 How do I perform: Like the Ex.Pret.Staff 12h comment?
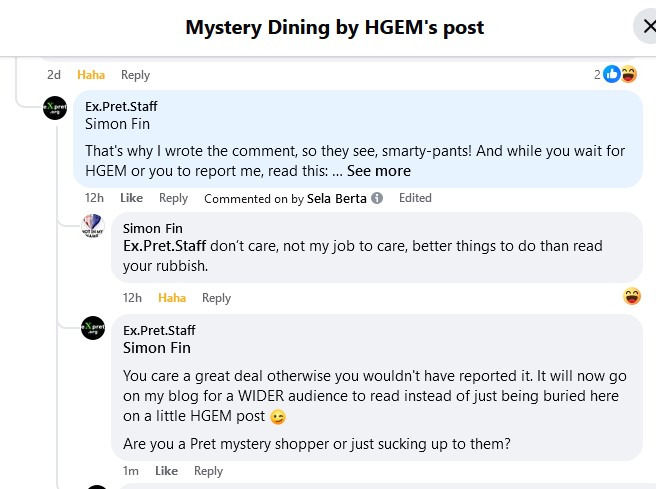[131, 198]
